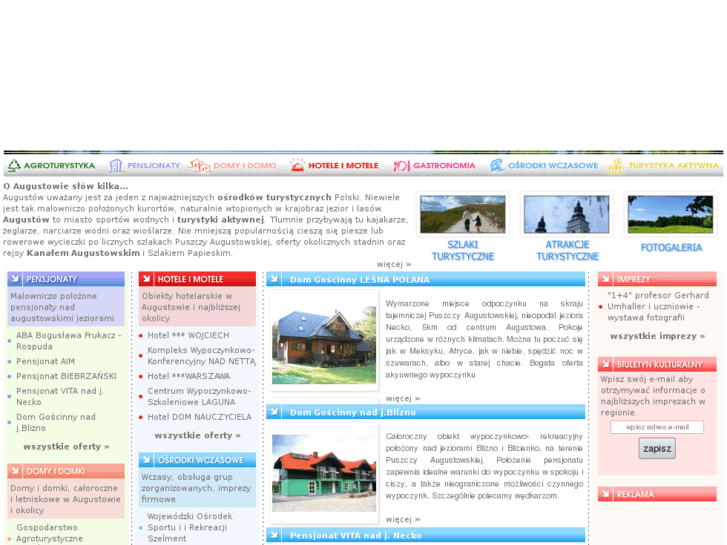Open Dom Gościnny nad j.Blizno heading
This screenshot has width=727, height=545.
pyautogui.click(x=353, y=412)
